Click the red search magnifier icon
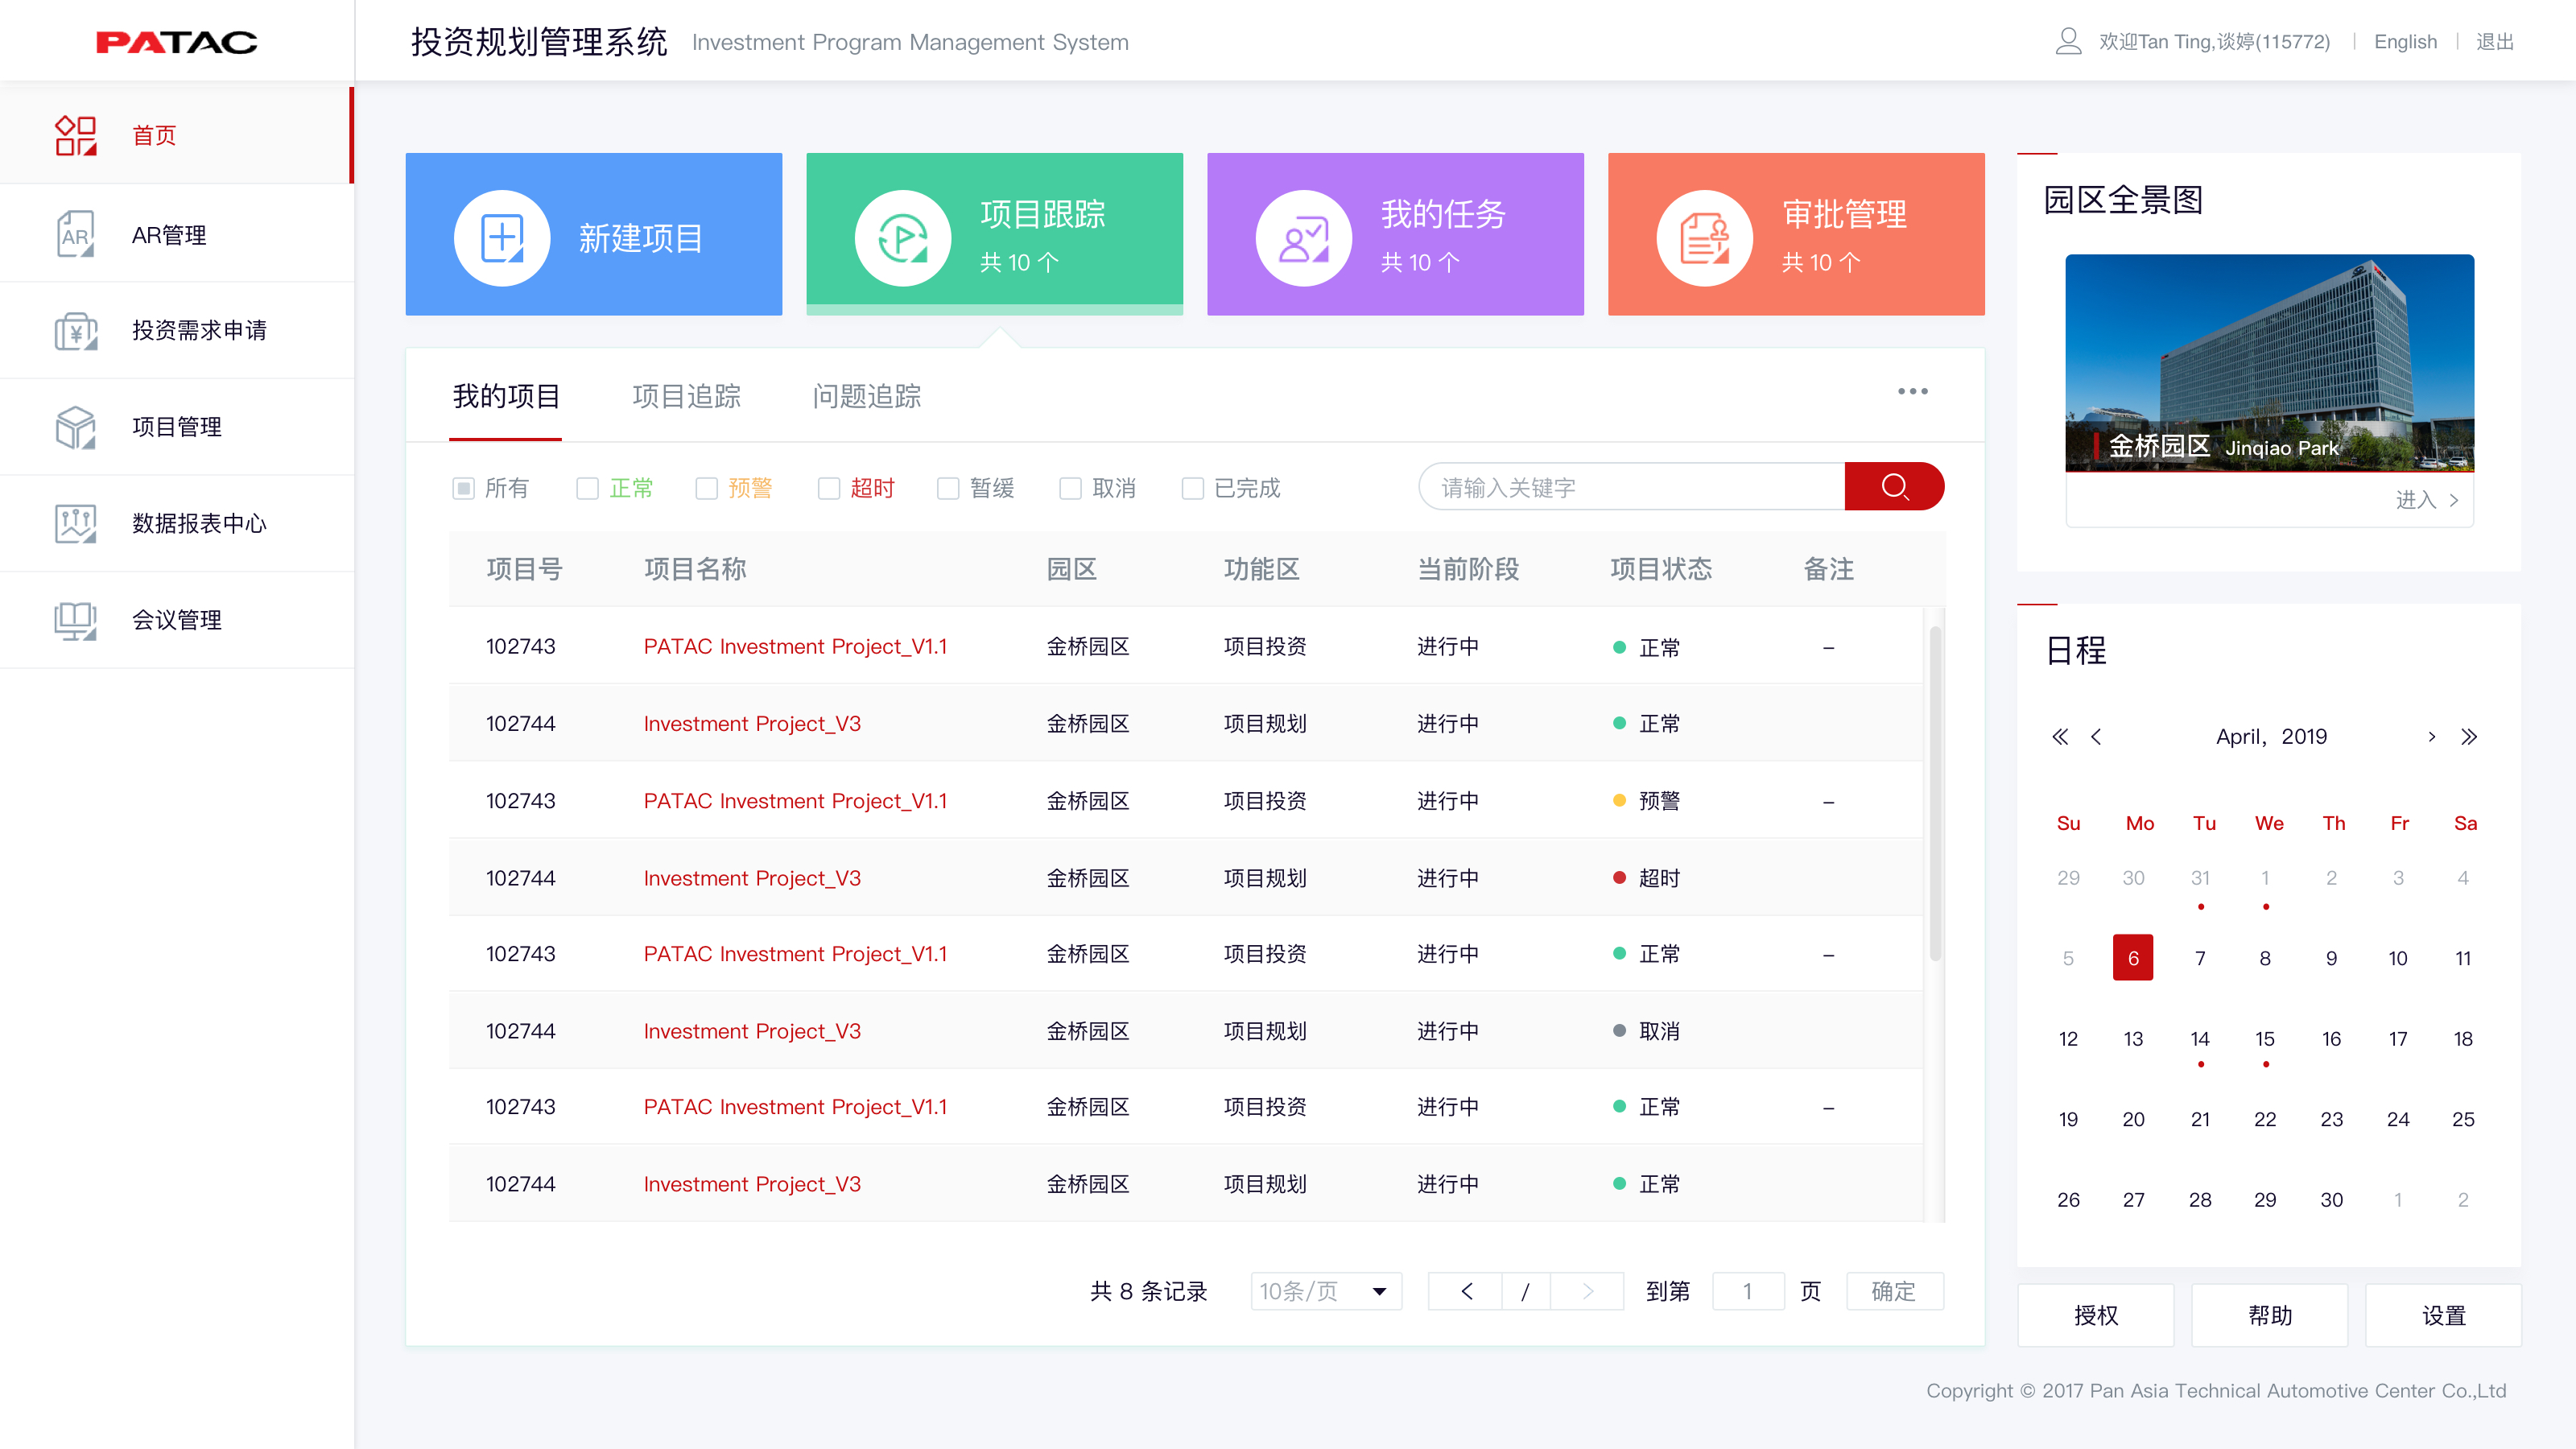 pos(1894,487)
